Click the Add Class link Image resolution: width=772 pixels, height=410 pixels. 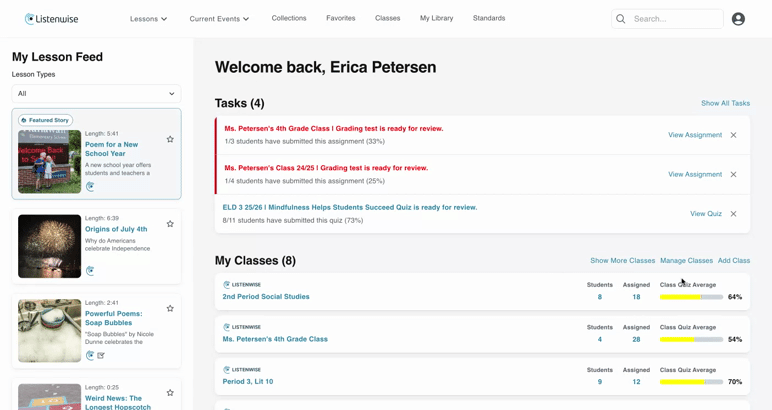(x=734, y=260)
